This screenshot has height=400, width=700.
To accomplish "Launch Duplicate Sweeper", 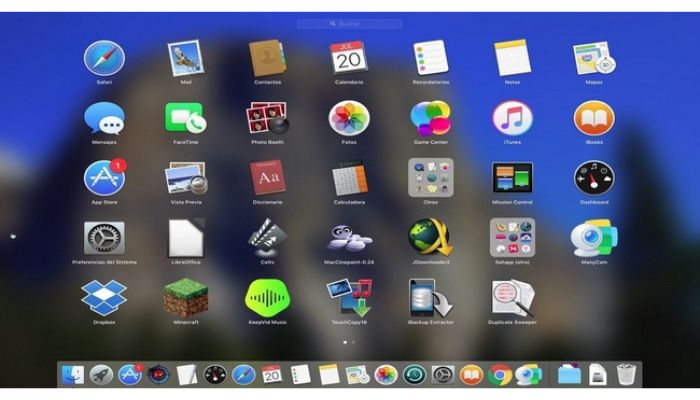I will 512,298.
